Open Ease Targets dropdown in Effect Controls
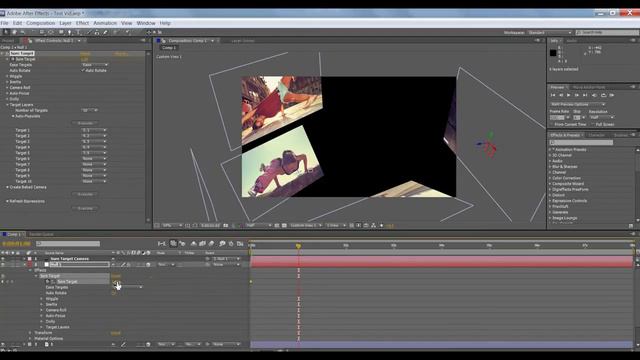Screen dimensions: 640x360 click(x=95, y=64)
